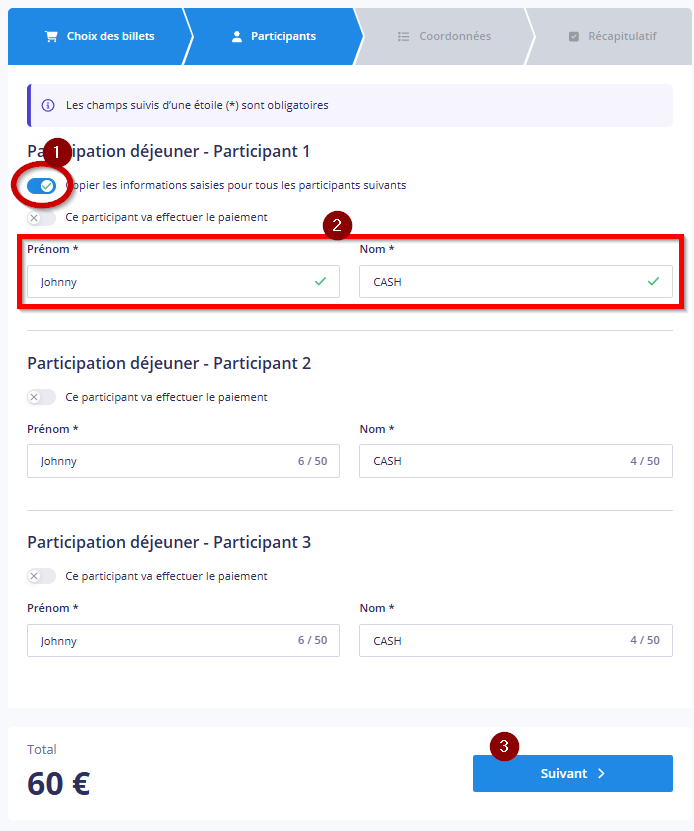Click the arrow icon on Suivant button
Screen dimensions: 694x831
click(x=601, y=774)
